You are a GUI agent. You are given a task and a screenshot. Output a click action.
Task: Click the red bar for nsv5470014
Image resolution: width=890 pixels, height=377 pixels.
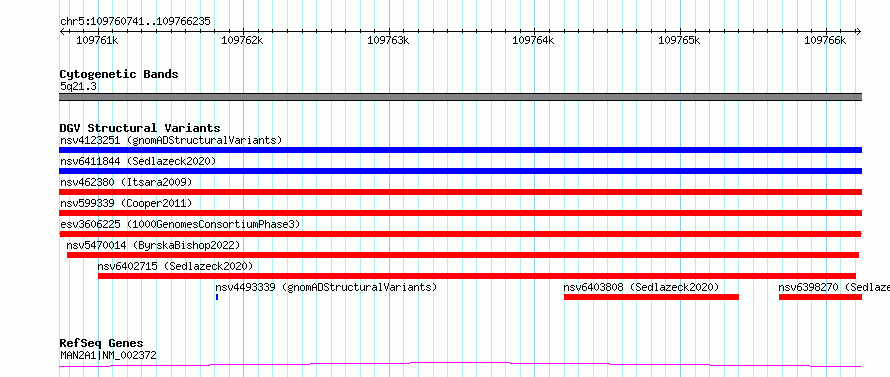pyautogui.click(x=463, y=255)
